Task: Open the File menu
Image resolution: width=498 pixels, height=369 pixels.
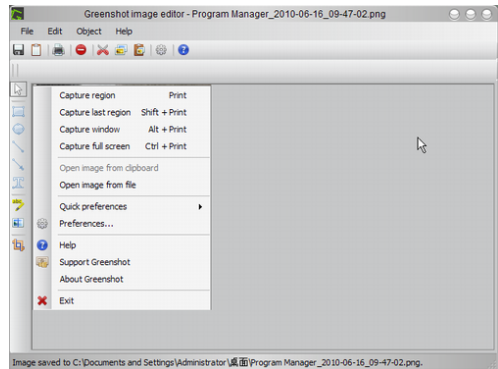Action: (27, 31)
